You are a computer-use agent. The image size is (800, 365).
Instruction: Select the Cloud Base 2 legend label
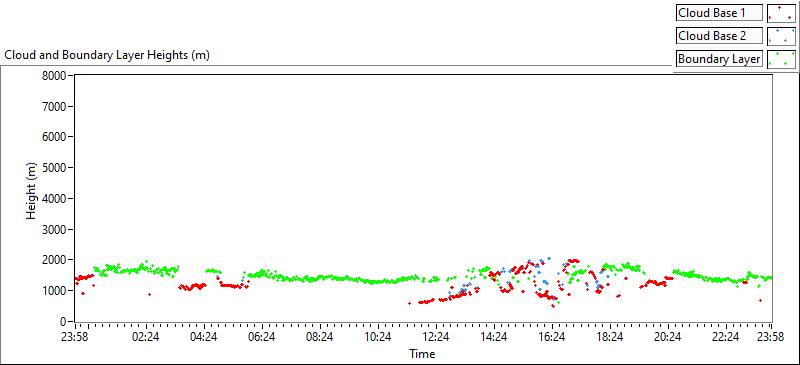pyautogui.click(x=719, y=36)
